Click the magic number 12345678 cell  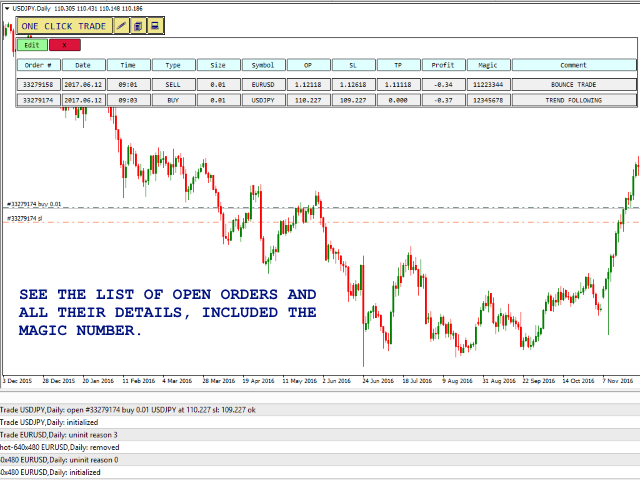pyautogui.click(x=486, y=100)
